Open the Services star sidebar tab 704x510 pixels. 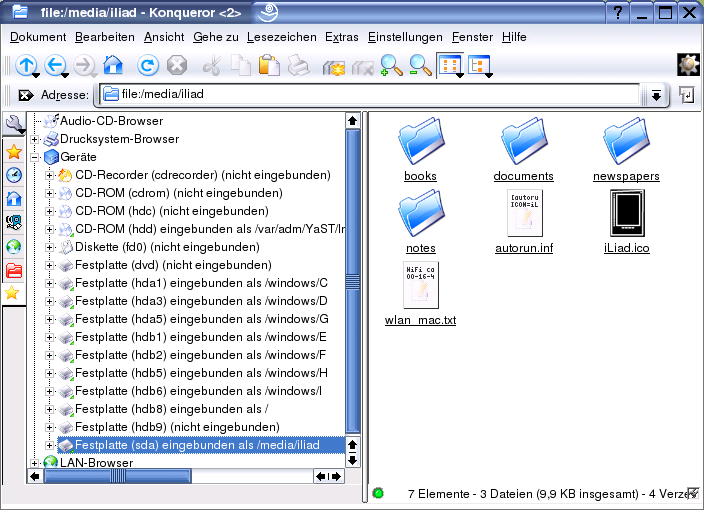pyautogui.click(x=12, y=293)
